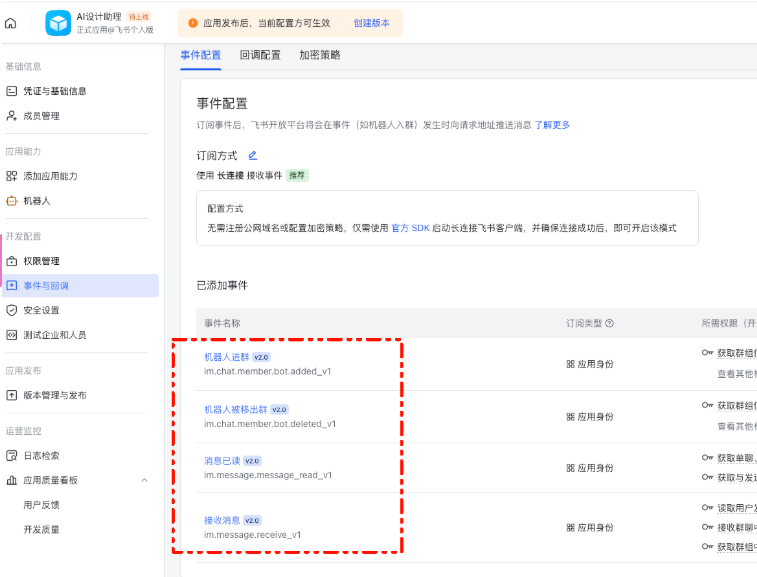Click v2.0 tag beside 接收消息
757x577 pixels.
252,521
